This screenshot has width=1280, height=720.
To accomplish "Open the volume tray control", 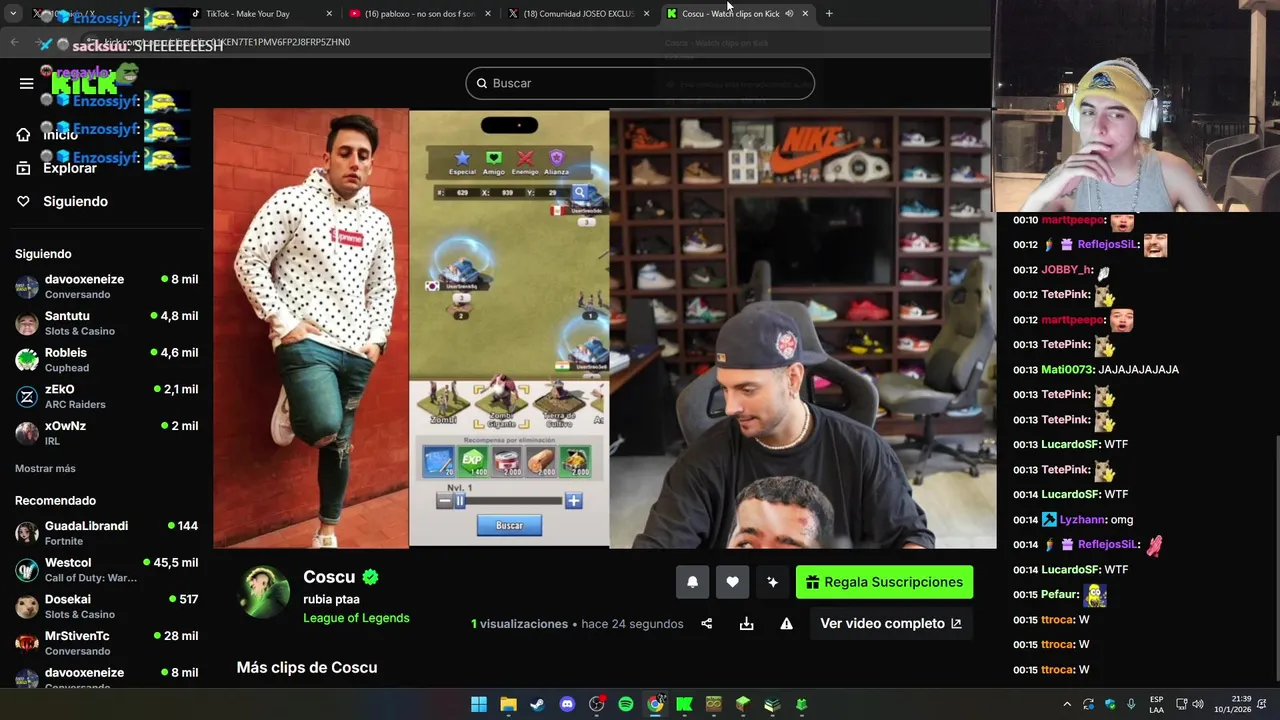I will [1198, 704].
